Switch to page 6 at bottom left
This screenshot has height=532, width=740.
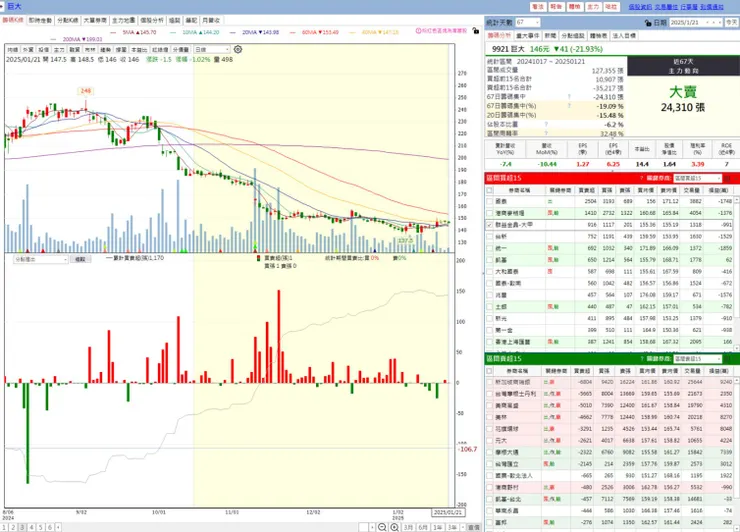pos(50,527)
